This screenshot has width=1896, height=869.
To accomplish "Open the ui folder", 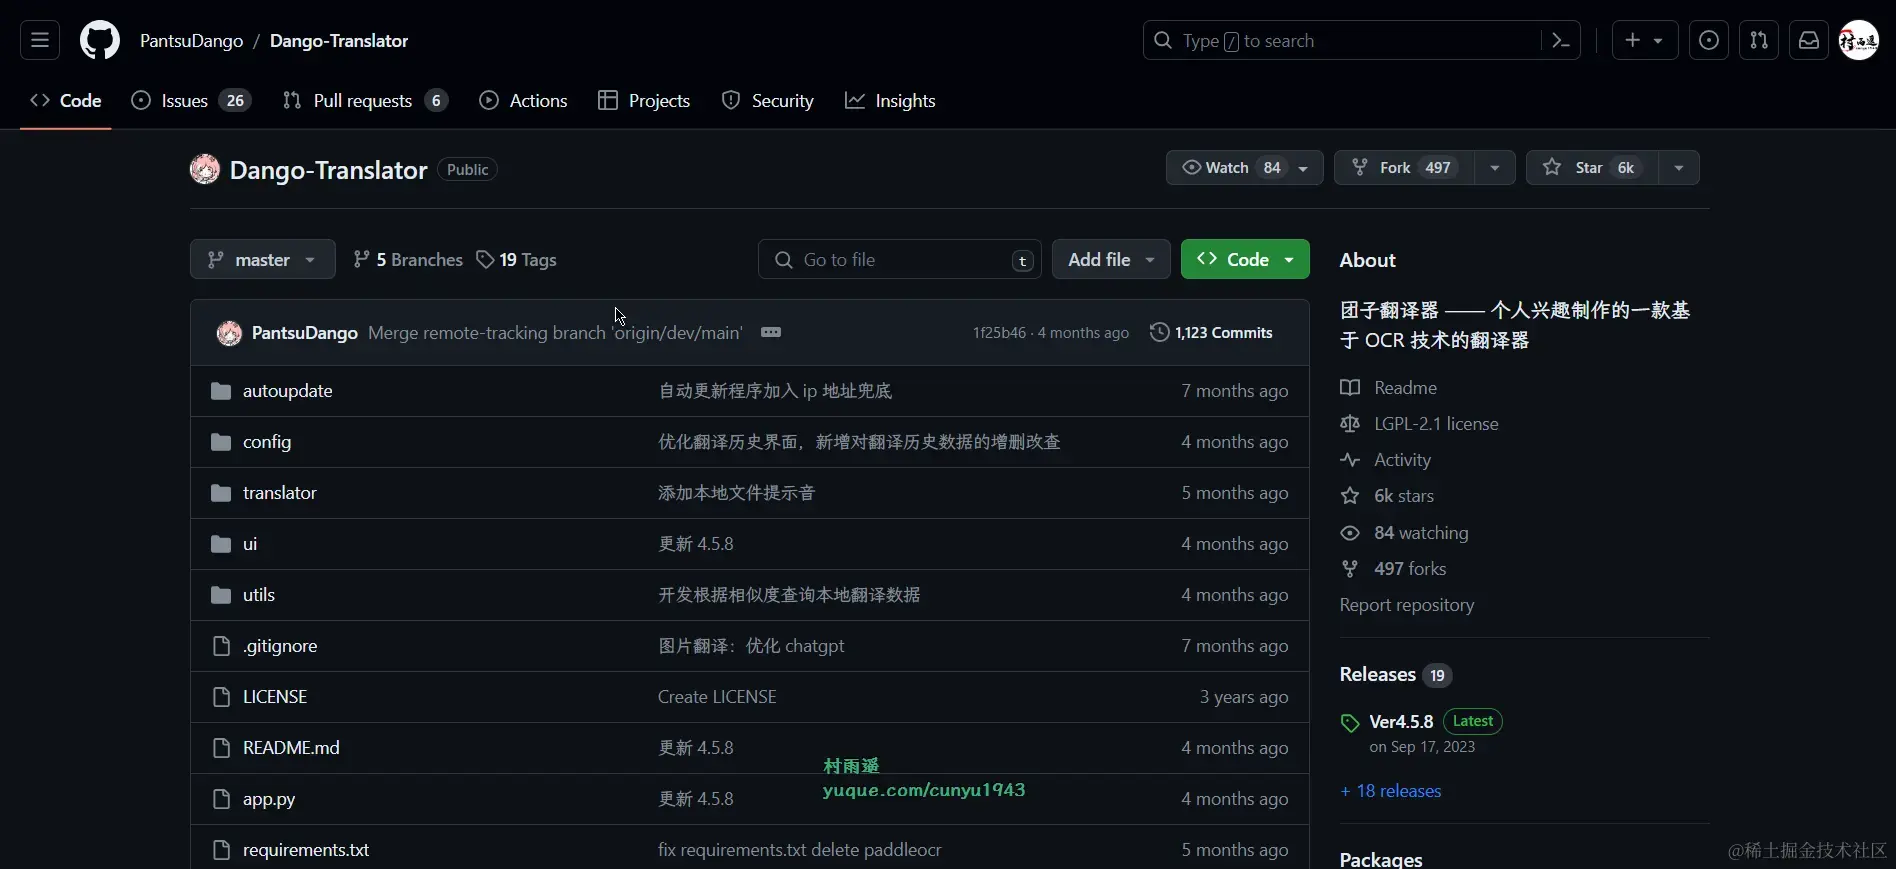I will pyautogui.click(x=250, y=544).
